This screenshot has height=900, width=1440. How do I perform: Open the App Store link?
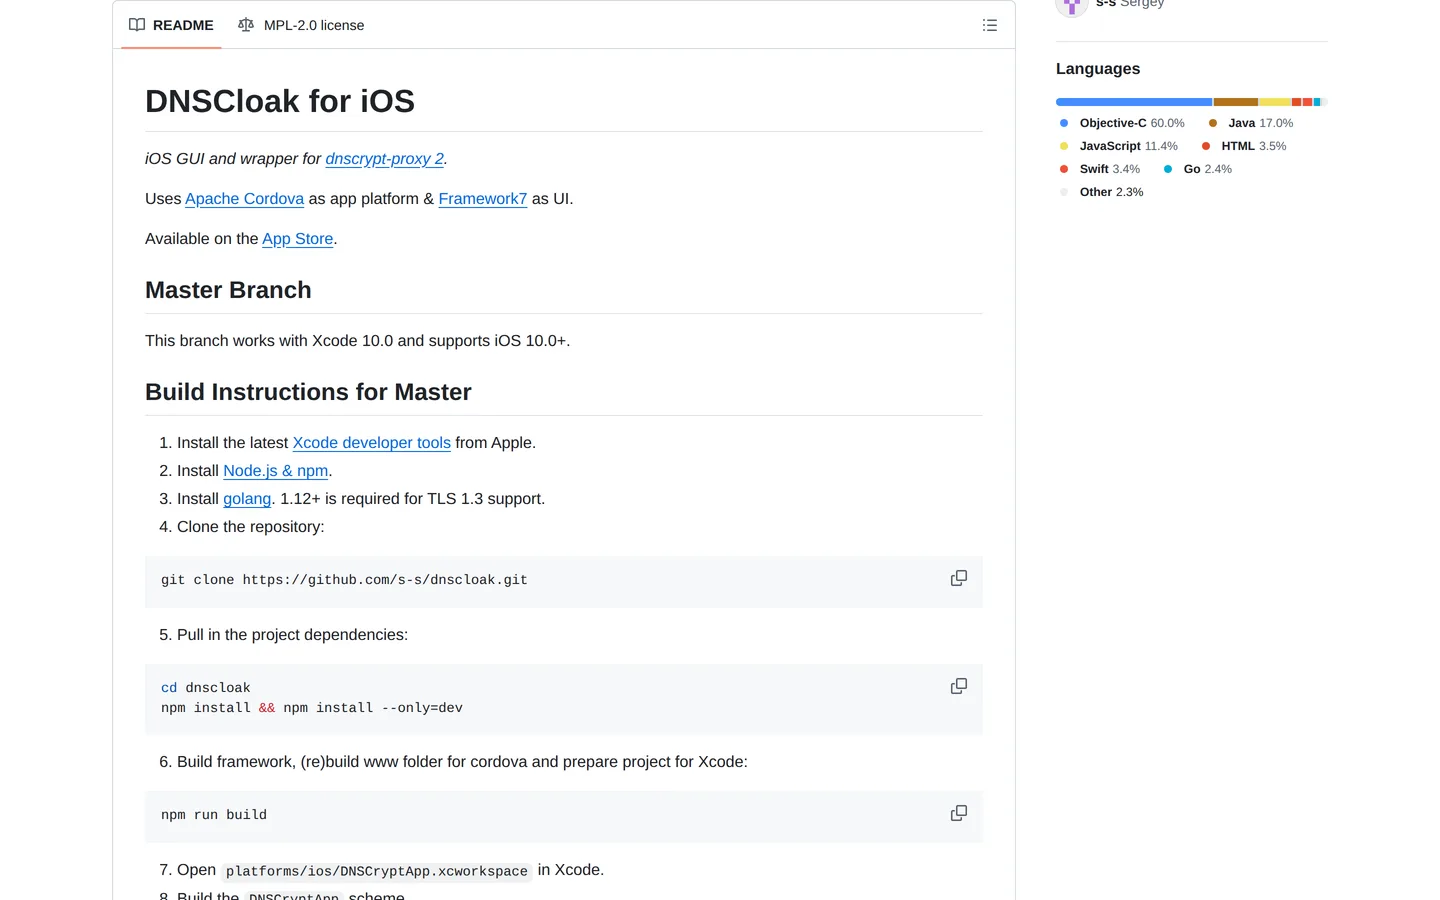point(297,239)
